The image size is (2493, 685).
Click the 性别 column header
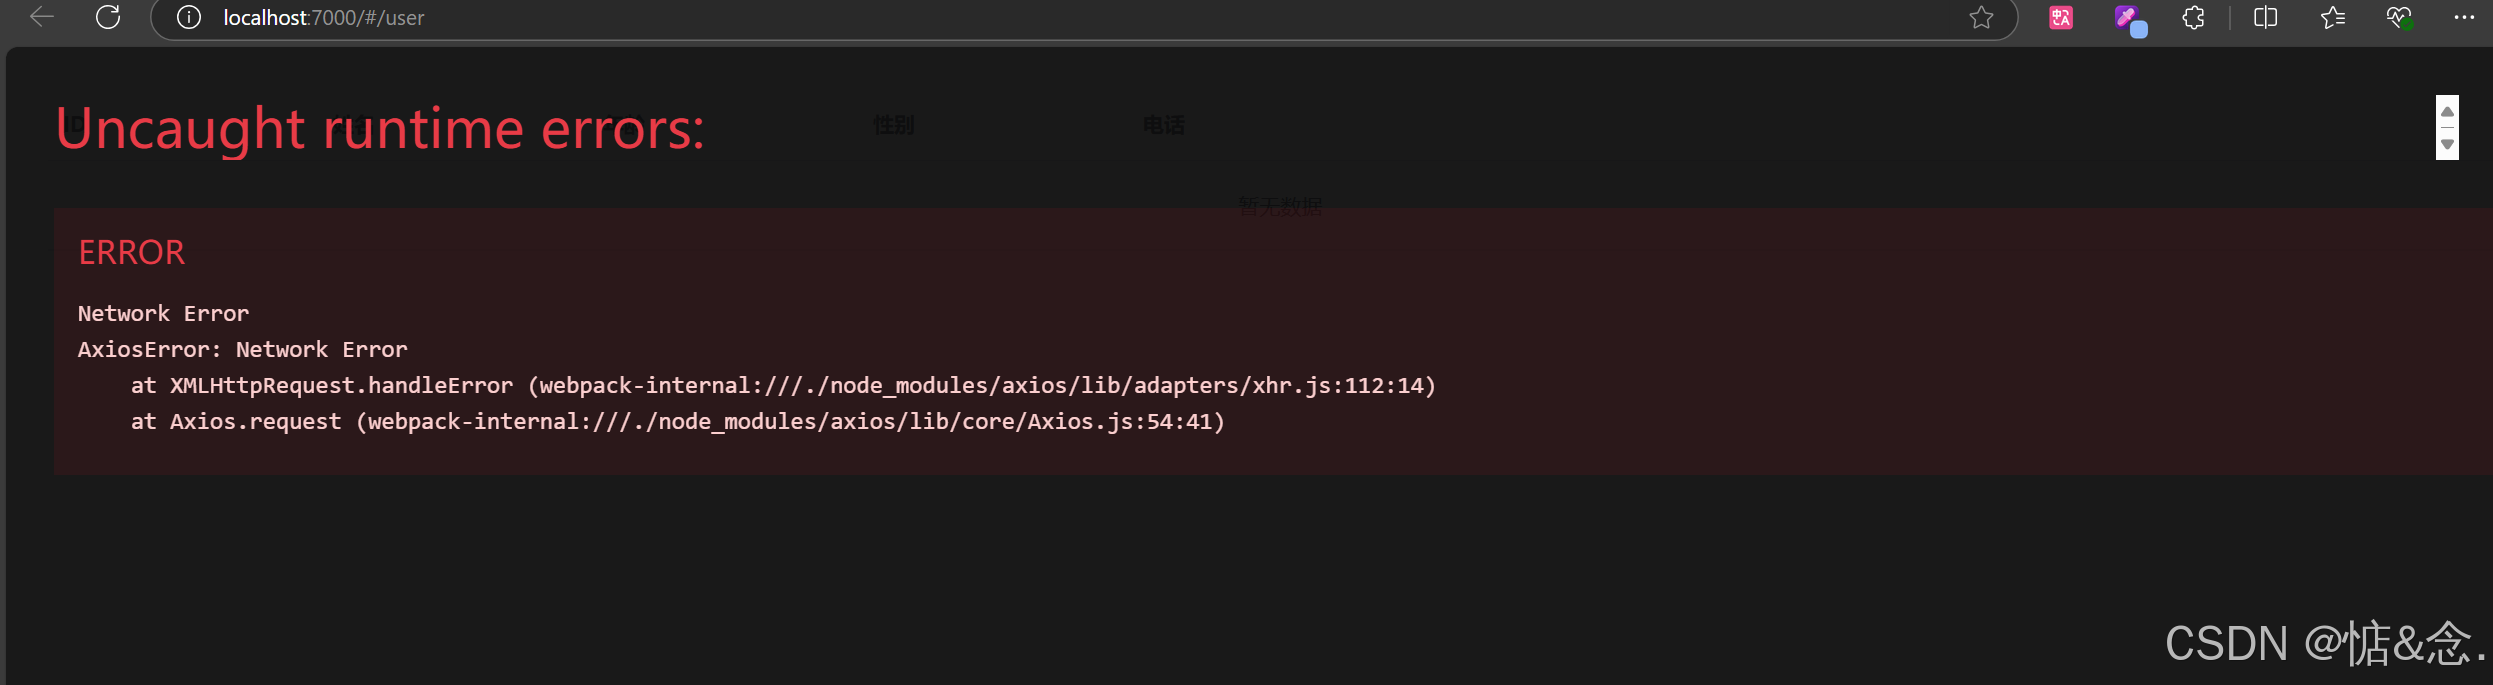[x=893, y=125]
